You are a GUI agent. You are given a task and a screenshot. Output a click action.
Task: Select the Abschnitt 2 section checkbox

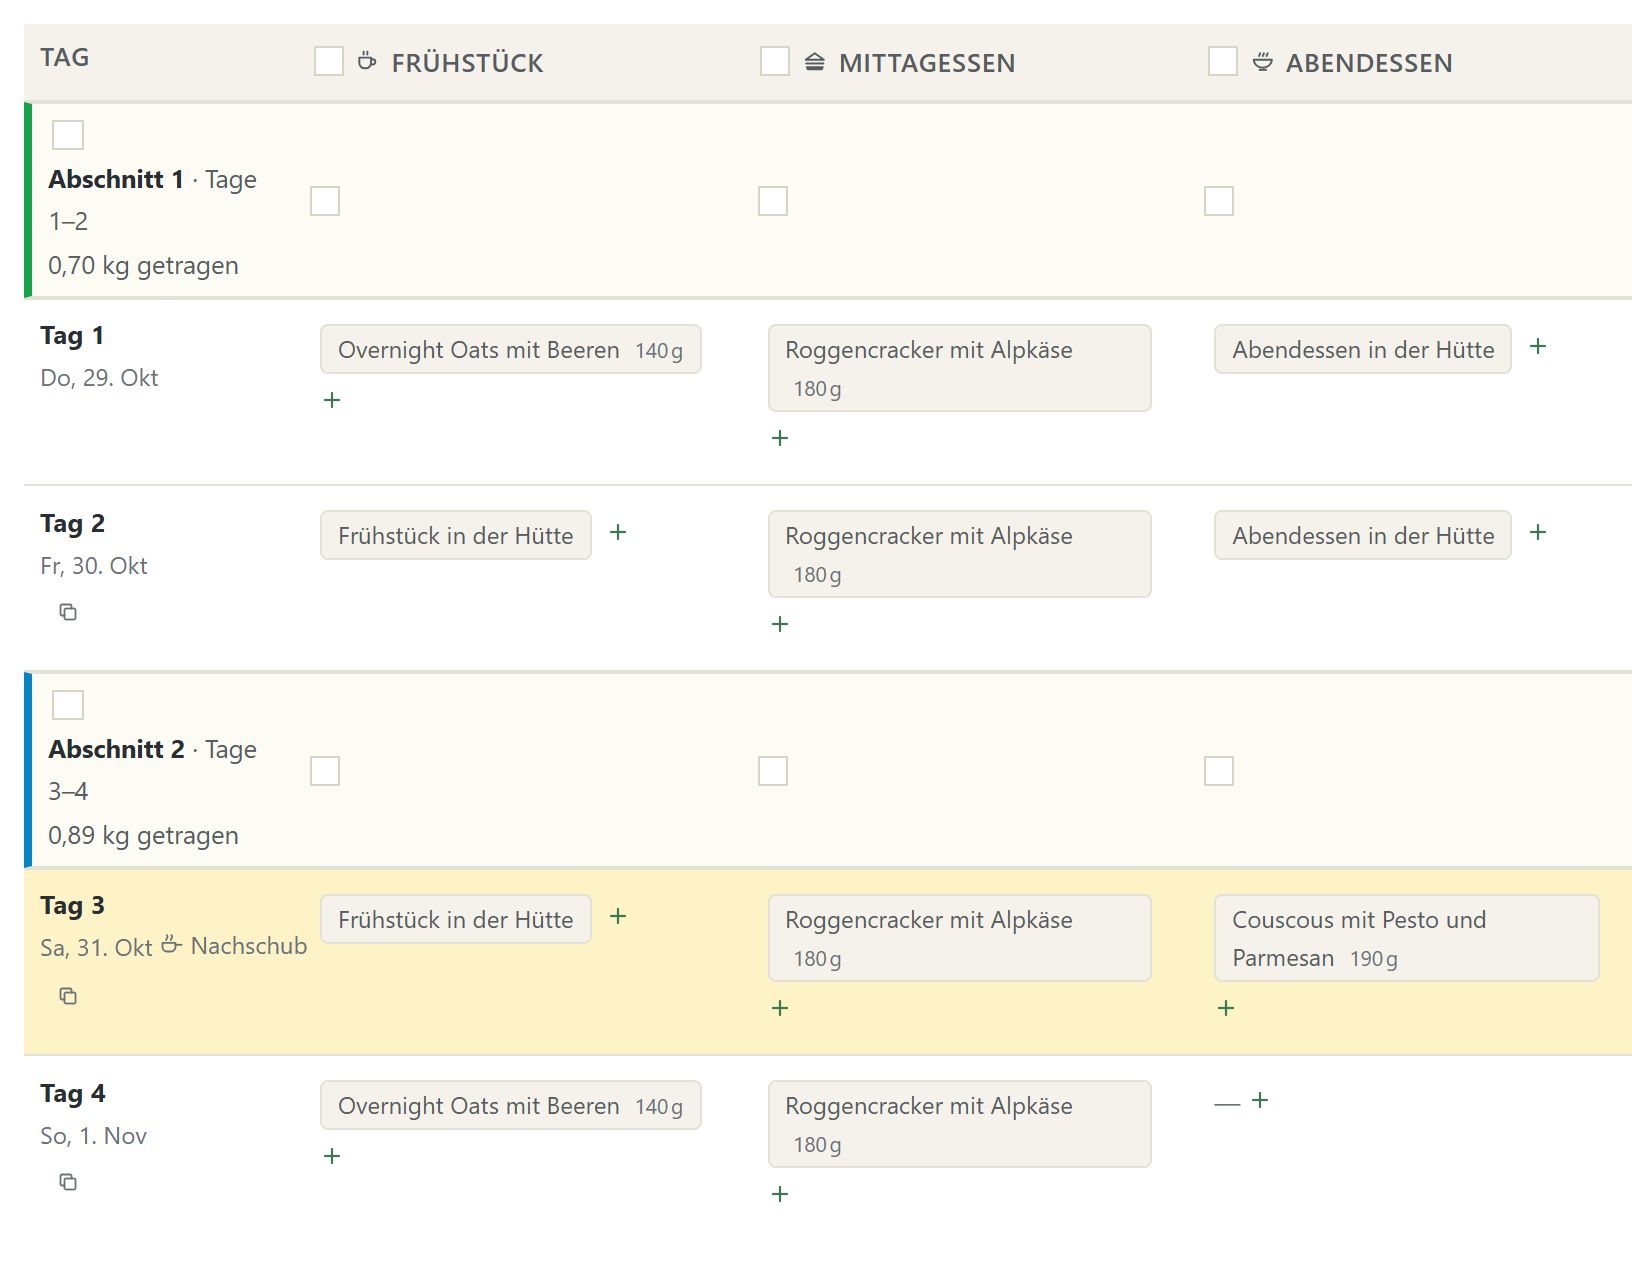(x=68, y=705)
